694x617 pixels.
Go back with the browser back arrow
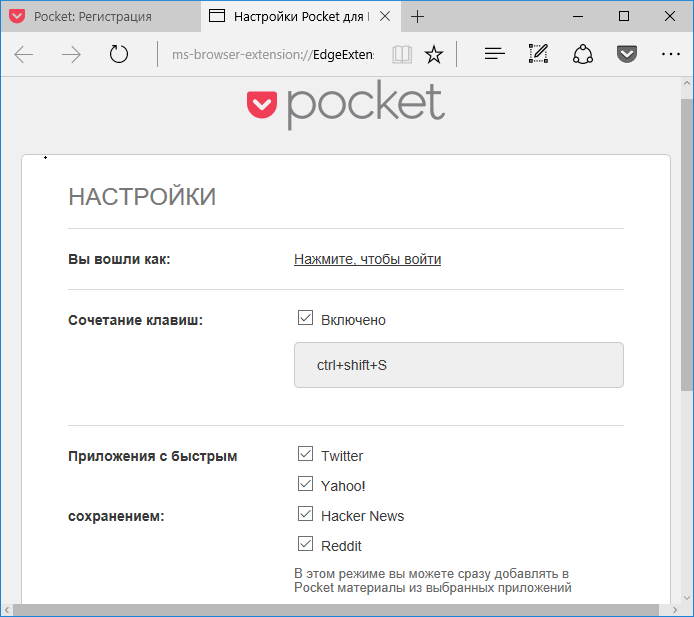coord(23,54)
